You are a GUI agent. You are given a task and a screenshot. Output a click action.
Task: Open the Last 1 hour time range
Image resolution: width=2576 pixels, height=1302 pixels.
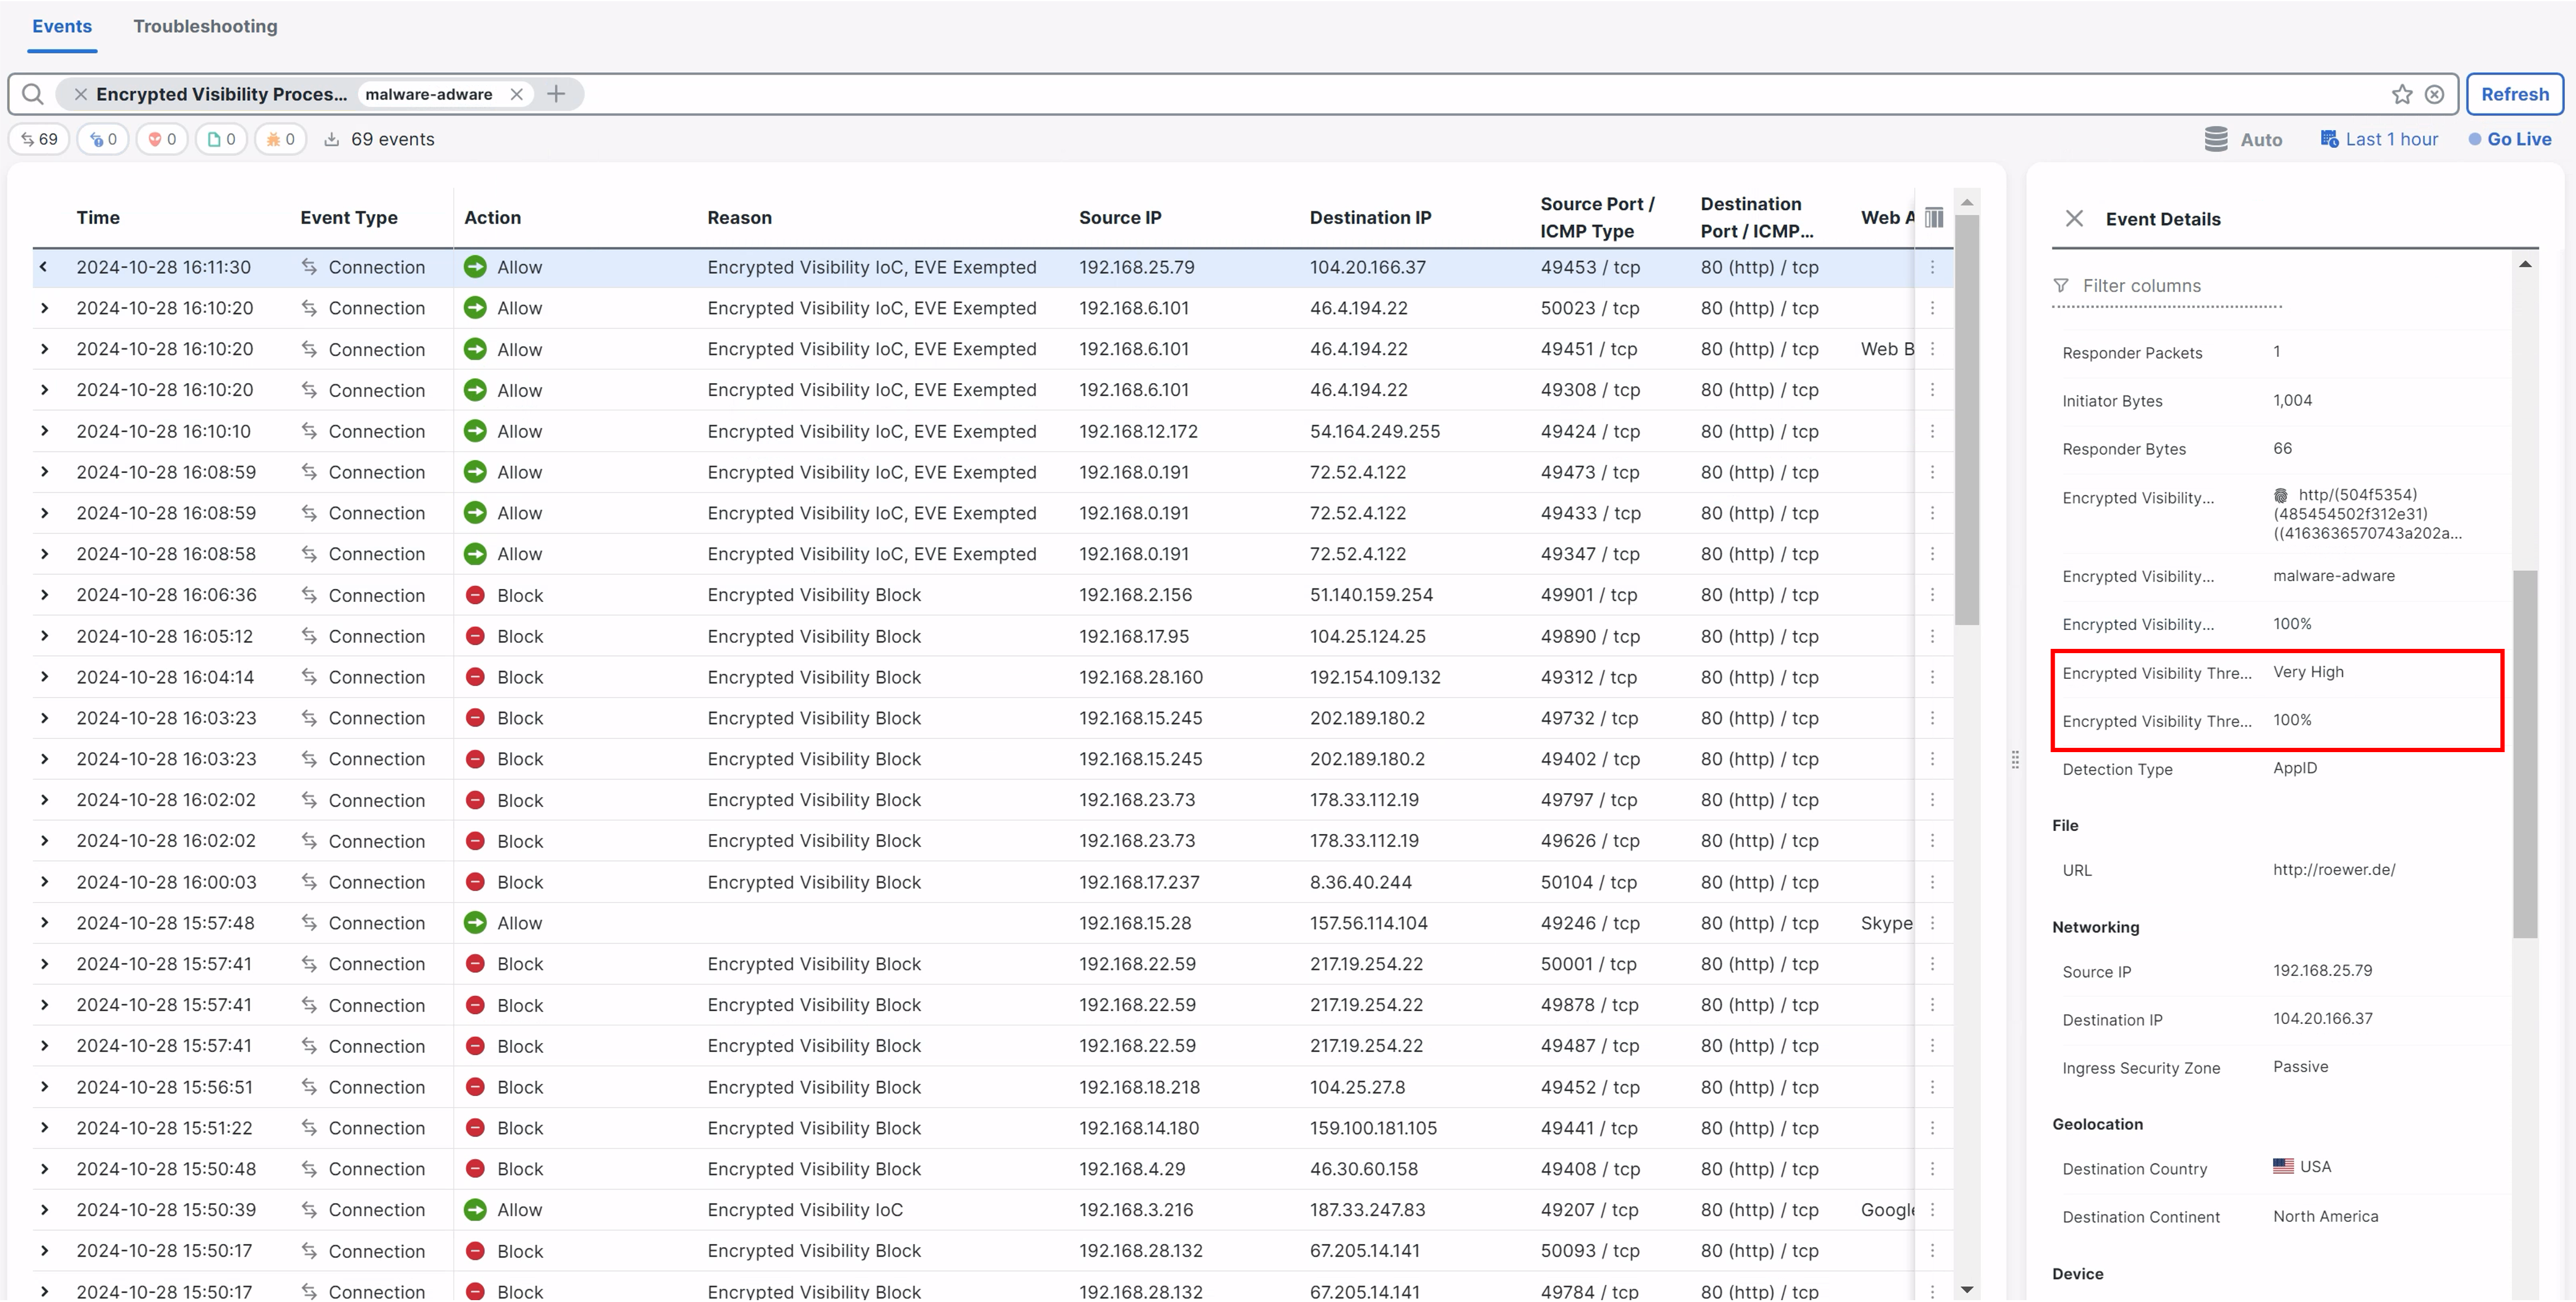(x=2379, y=139)
